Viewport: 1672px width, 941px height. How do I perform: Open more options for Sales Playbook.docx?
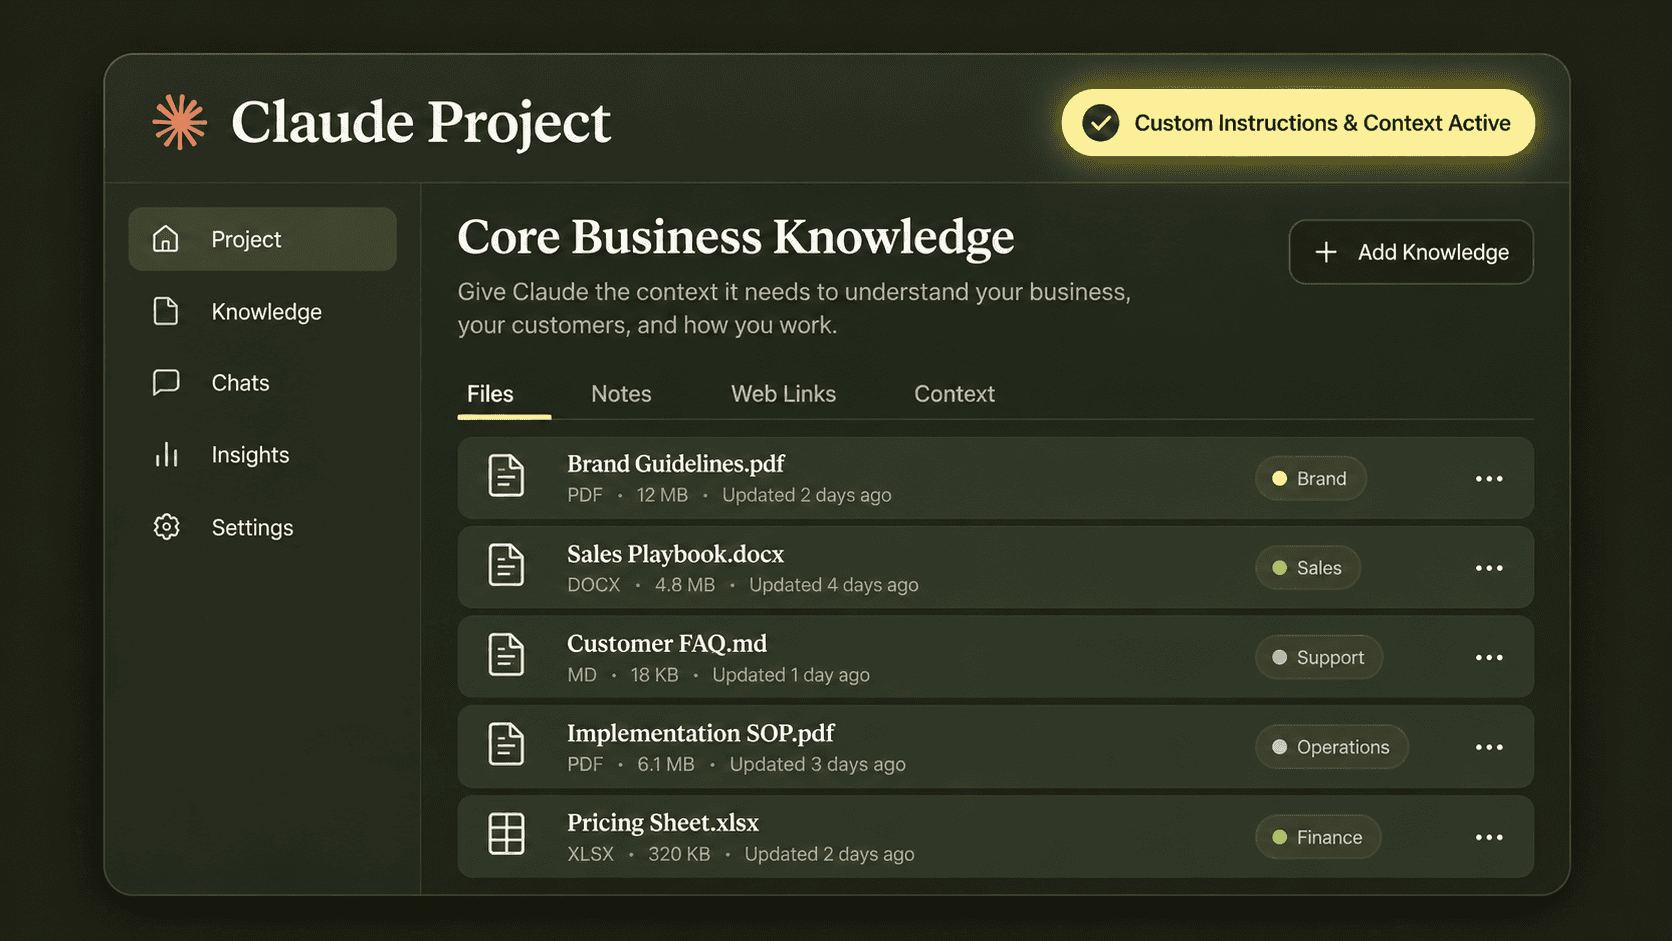pyautogui.click(x=1489, y=568)
